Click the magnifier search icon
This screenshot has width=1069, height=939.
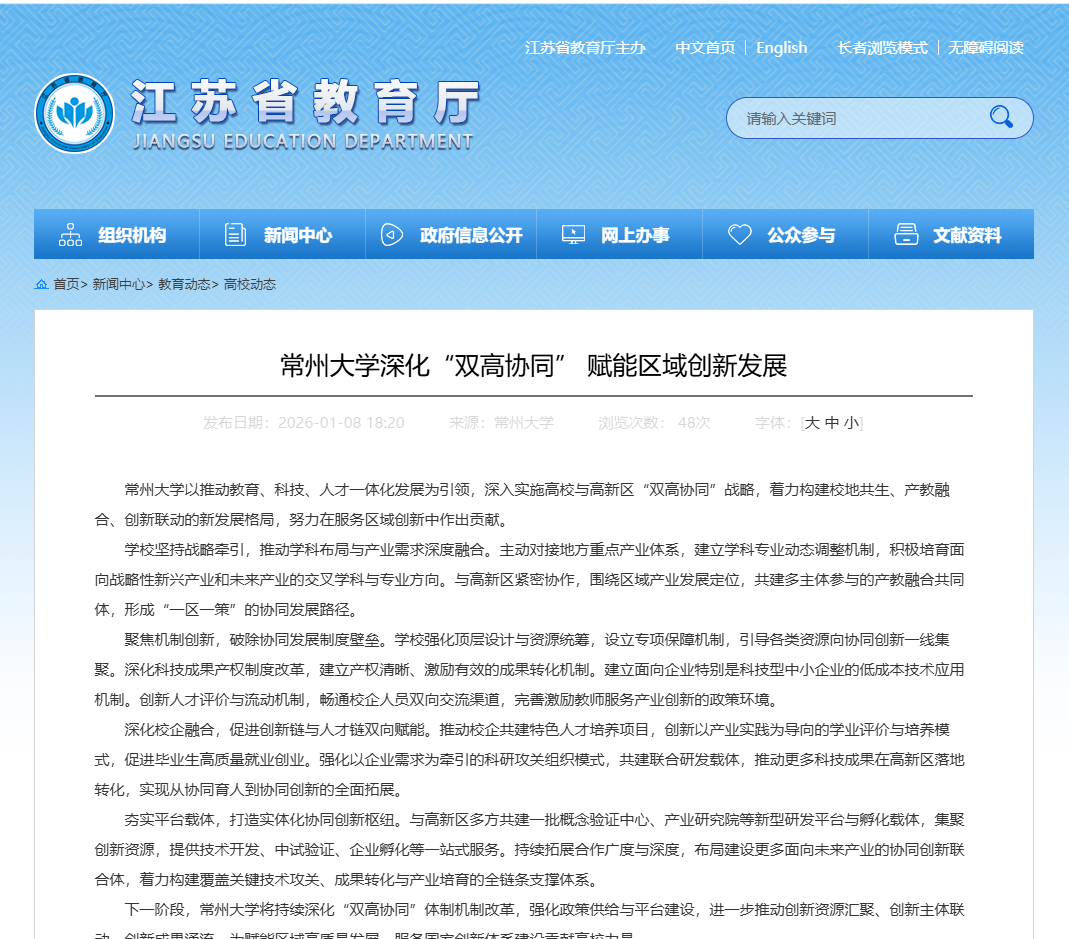coord(1001,118)
